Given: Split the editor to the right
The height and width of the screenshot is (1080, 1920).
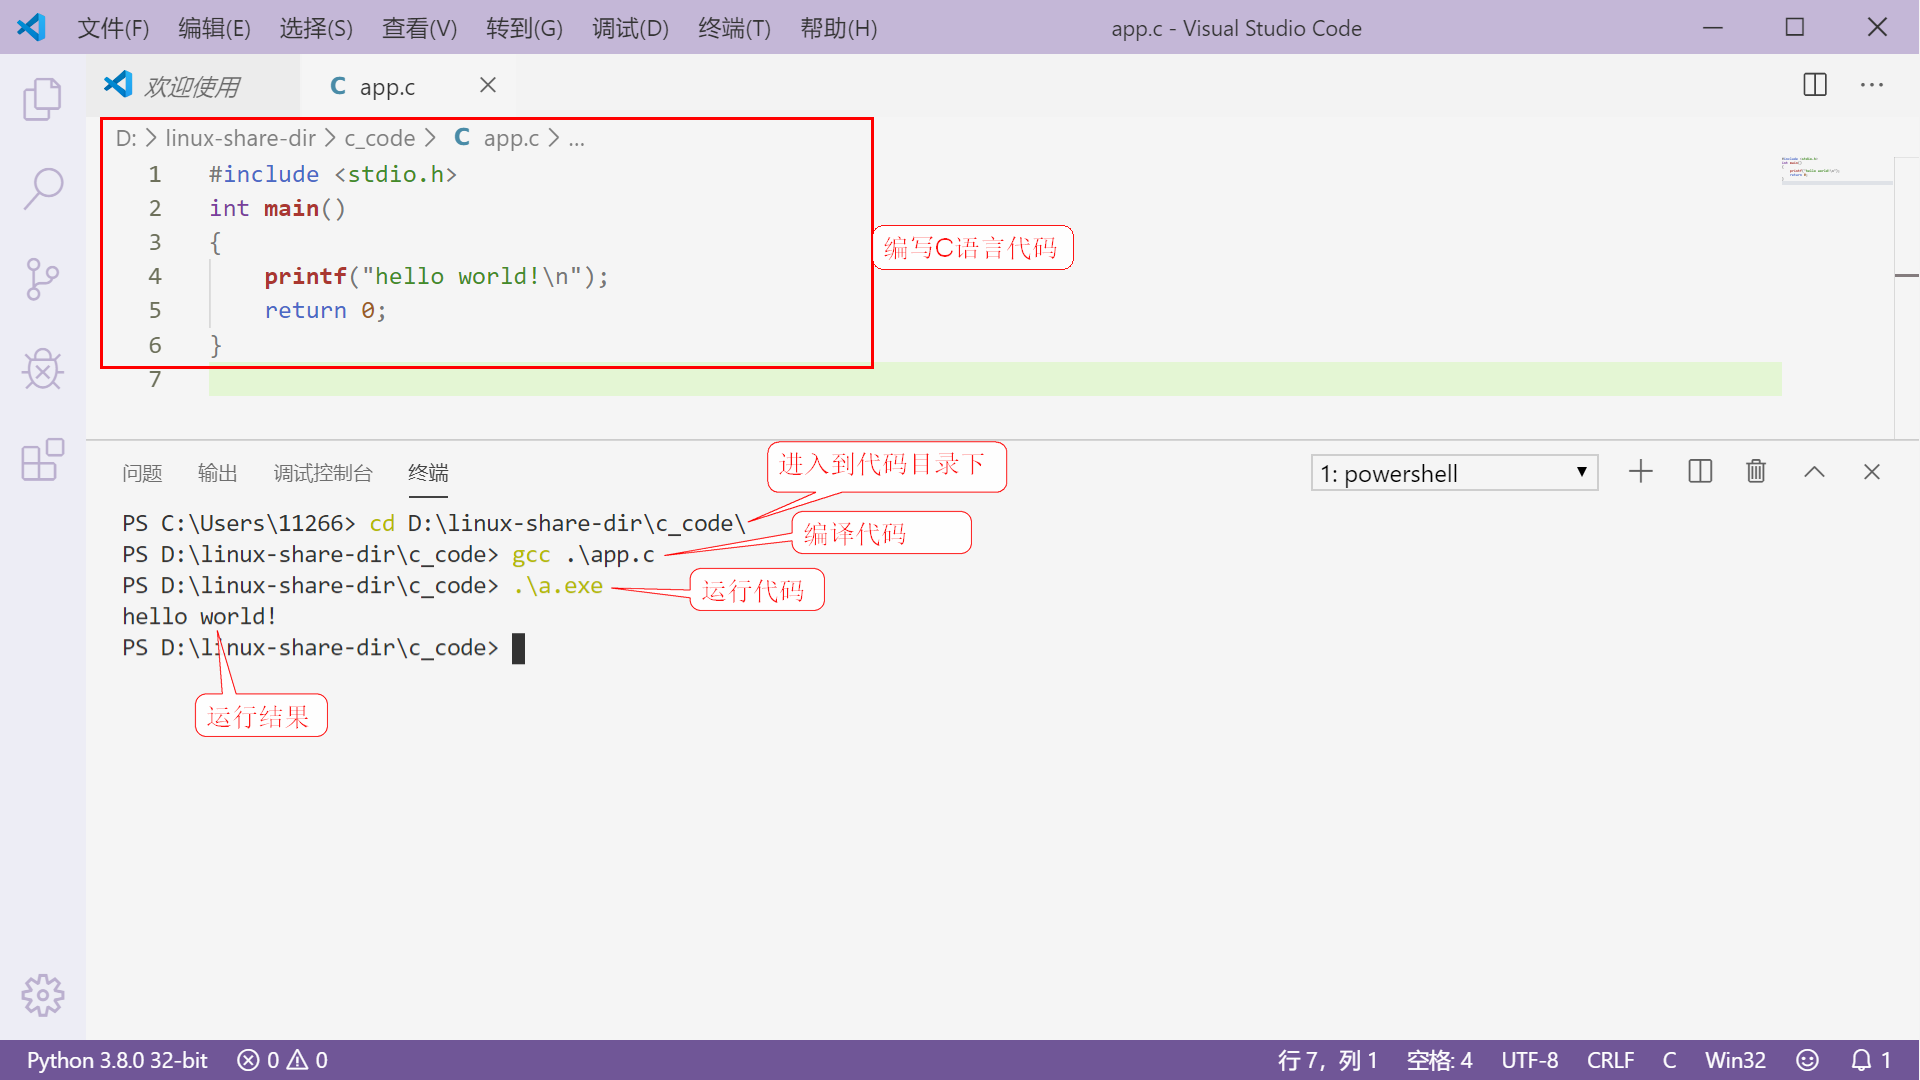Looking at the screenshot, I should click(x=1815, y=85).
